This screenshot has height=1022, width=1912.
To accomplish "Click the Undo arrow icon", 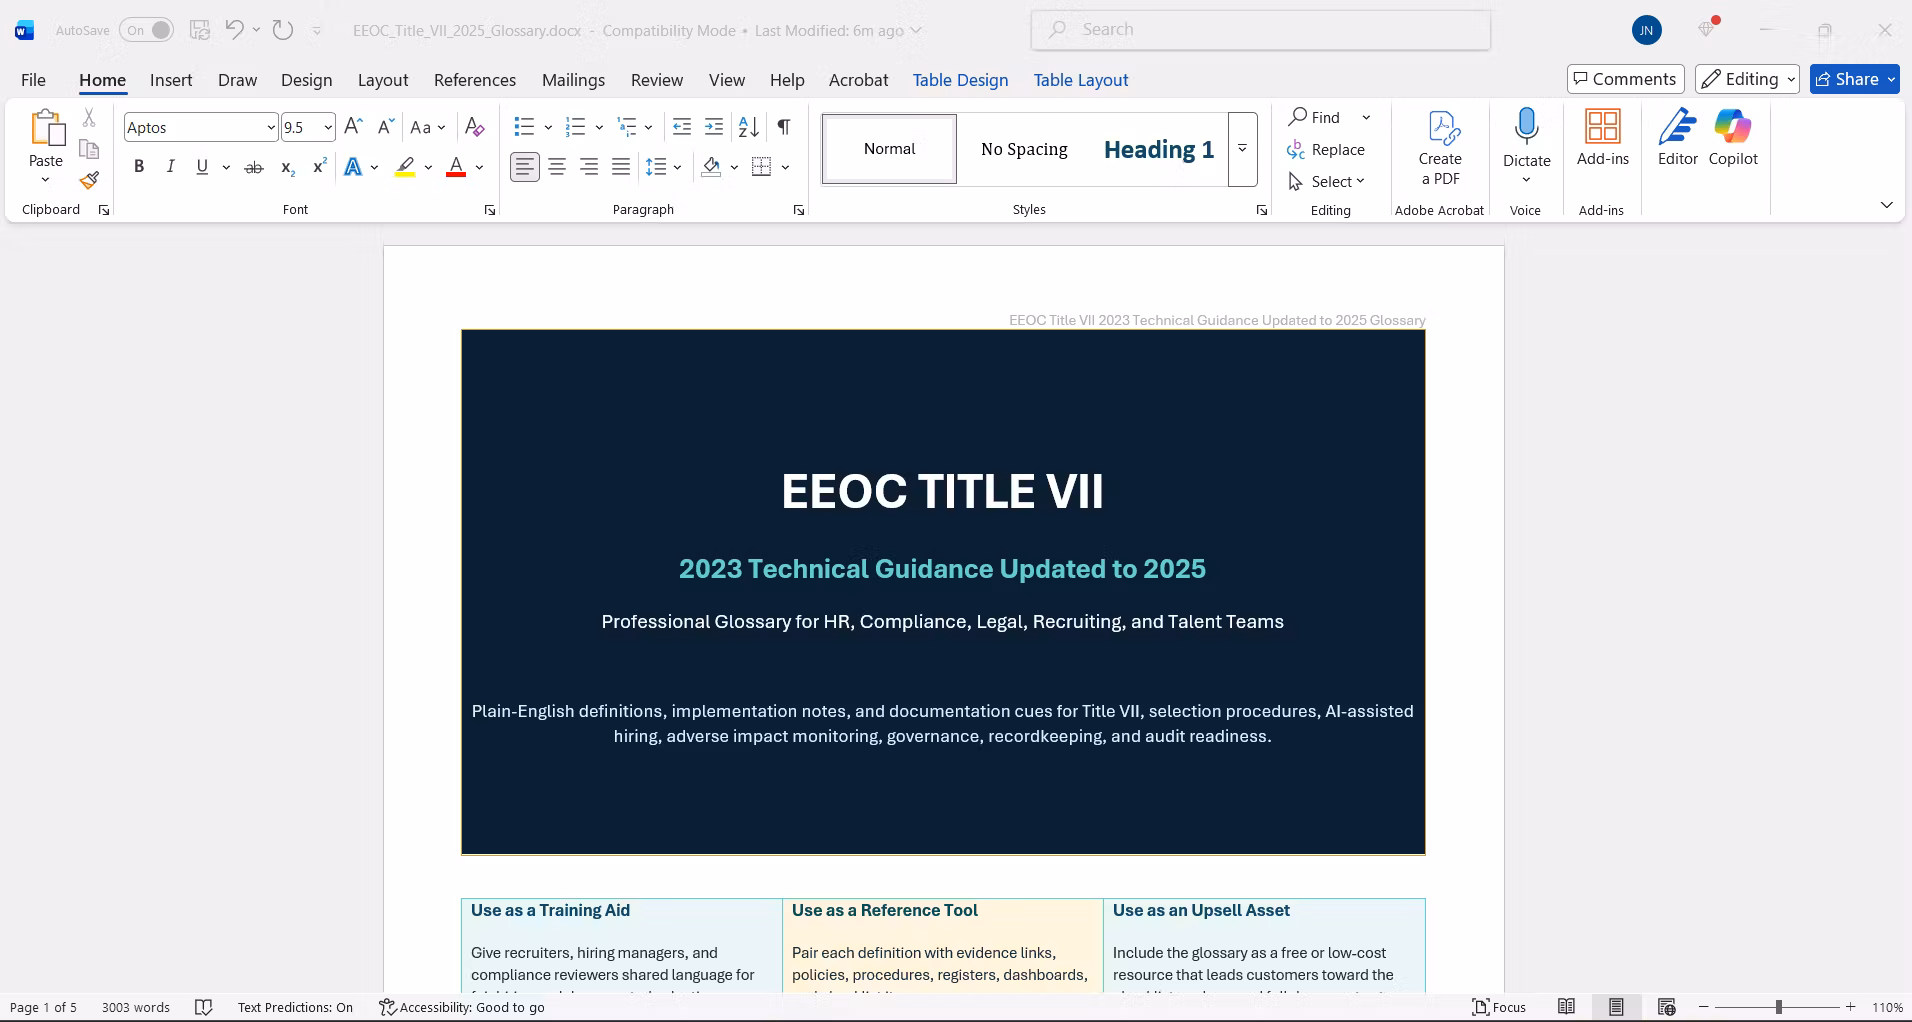I will point(234,30).
